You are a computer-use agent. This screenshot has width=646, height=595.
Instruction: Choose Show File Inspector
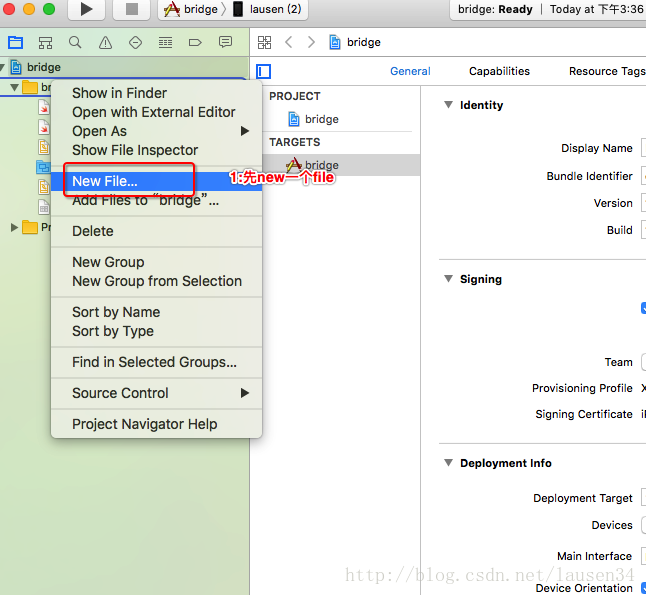(x=157, y=150)
